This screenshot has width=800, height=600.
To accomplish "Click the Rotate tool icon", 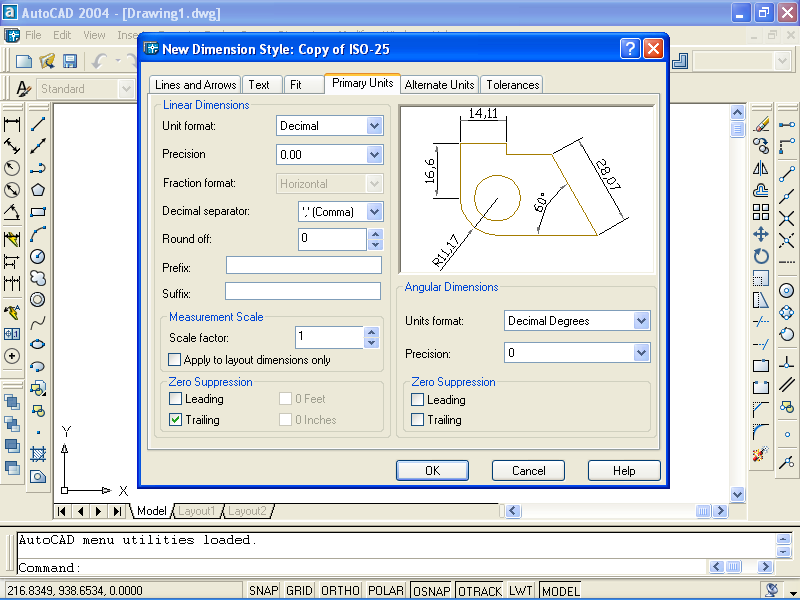I will [761, 256].
